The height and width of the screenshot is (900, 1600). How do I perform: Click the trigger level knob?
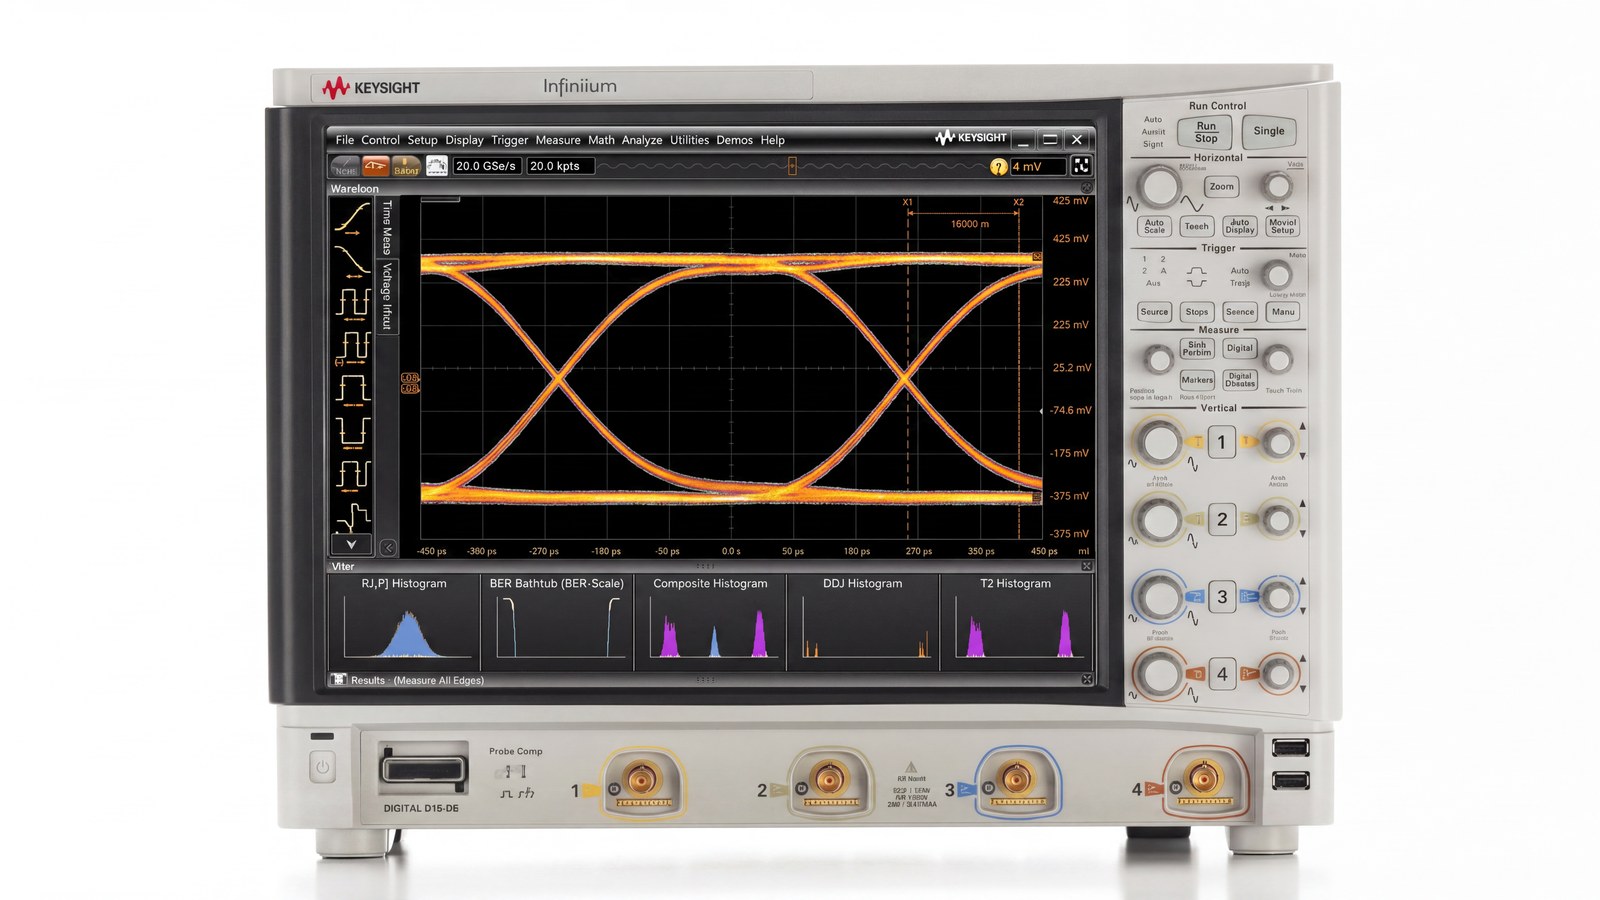point(1276,274)
